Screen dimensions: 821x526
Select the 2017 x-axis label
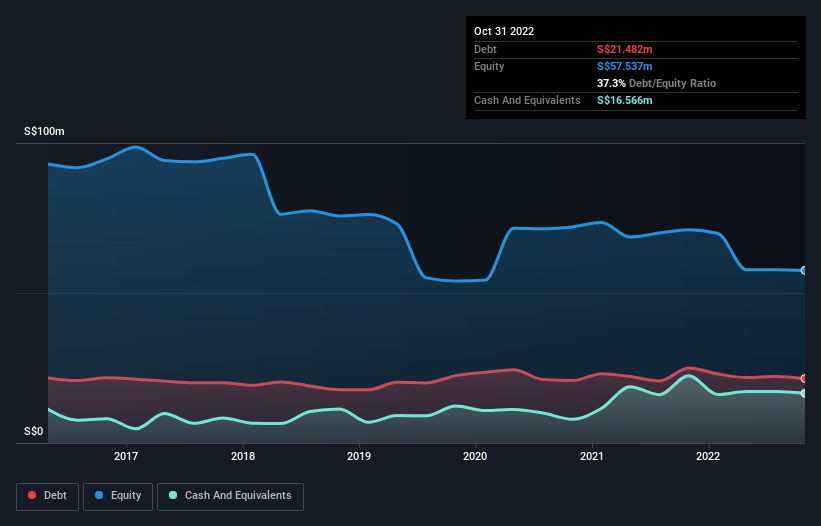[x=126, y=456]
